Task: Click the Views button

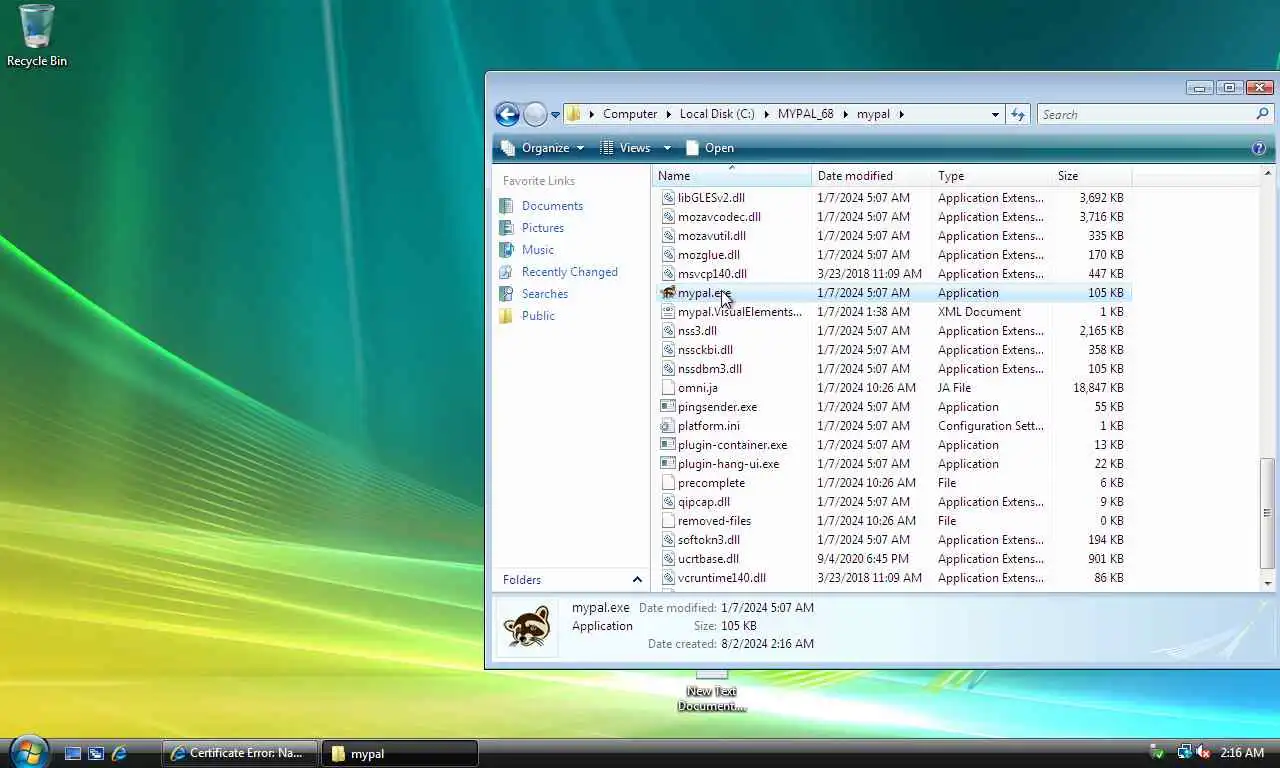Action: point(626,148)
